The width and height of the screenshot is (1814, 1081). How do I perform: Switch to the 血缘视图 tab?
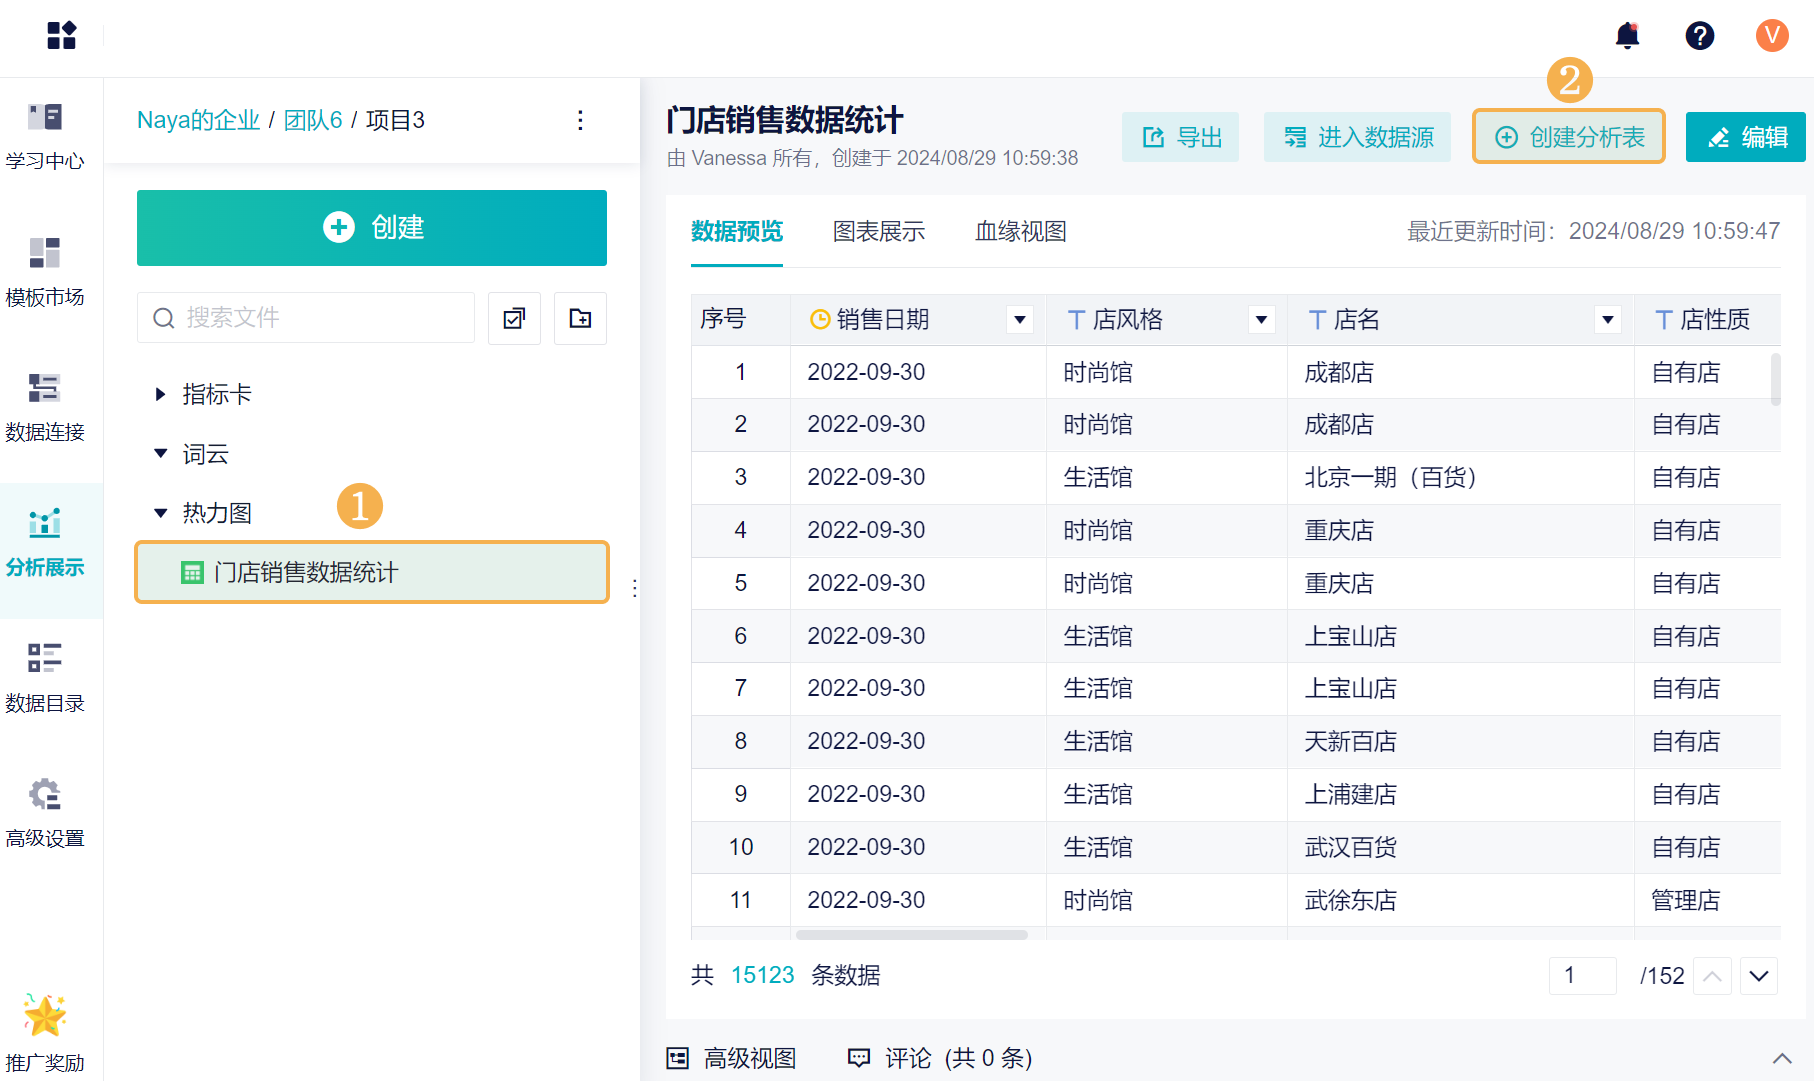(x=1020, y=231)
